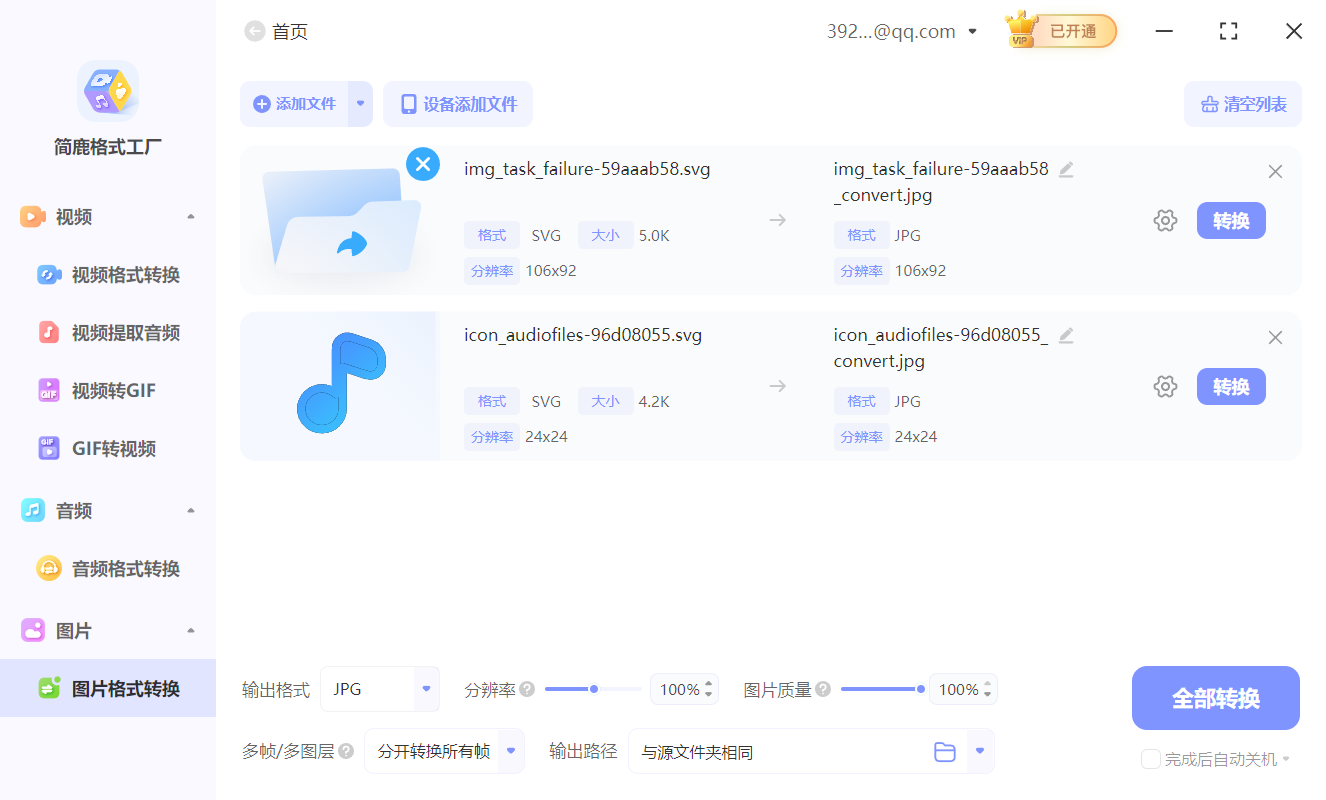This screenshot has width=1326, height=800.
Task: Click the 首页 breadcrumb text
Action: click(290, 32)
